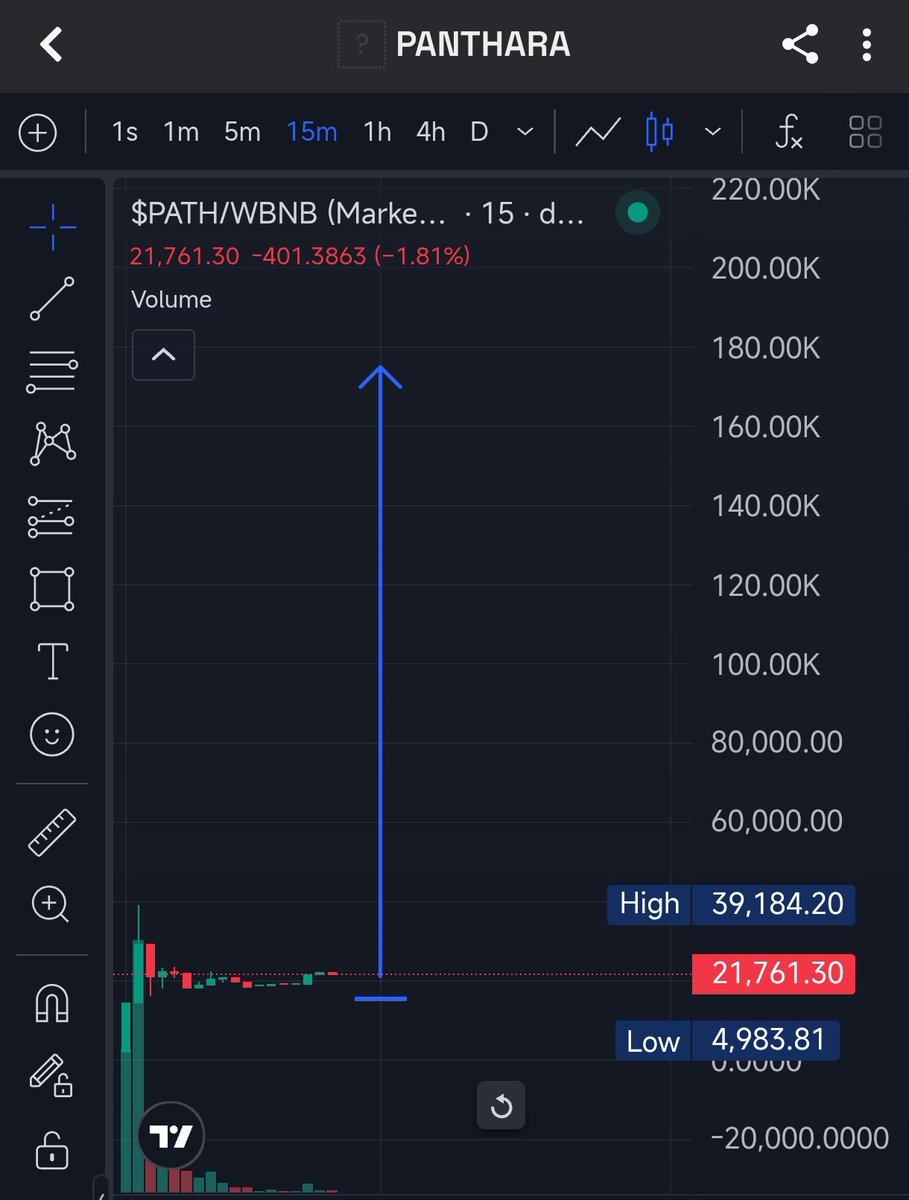Click the Volume indicator label
The height and width of the screenshot is (1200, 909).
[171, 299]
